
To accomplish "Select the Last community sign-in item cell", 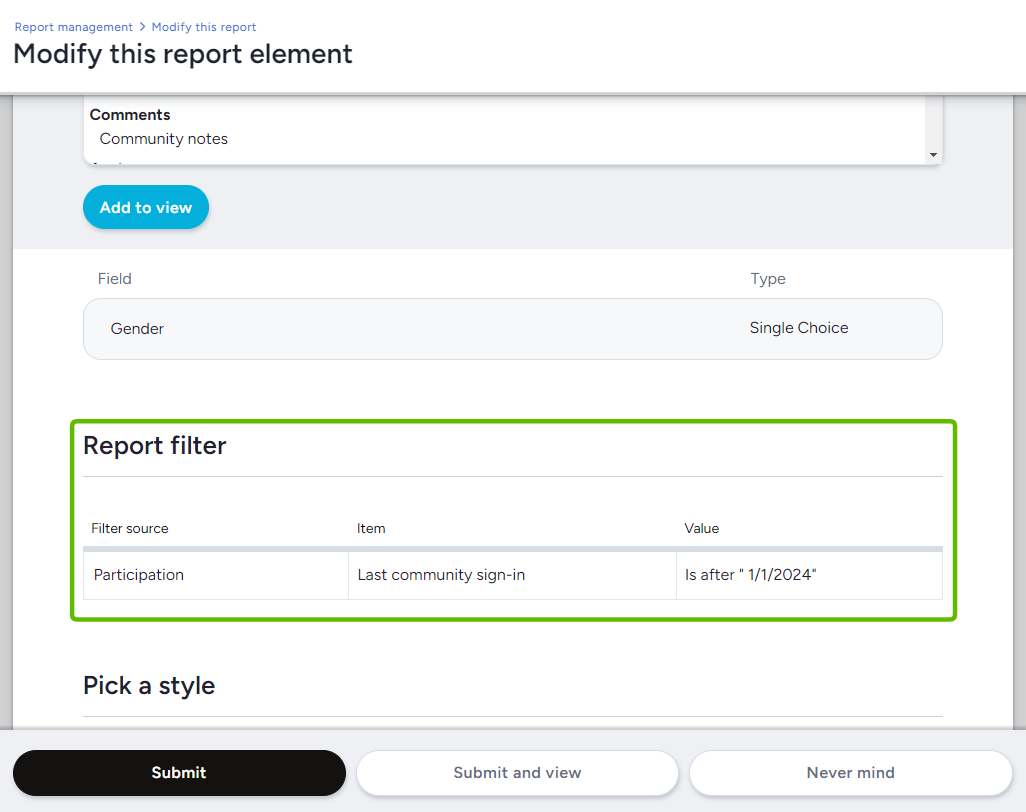I will (x=441, y=575).
